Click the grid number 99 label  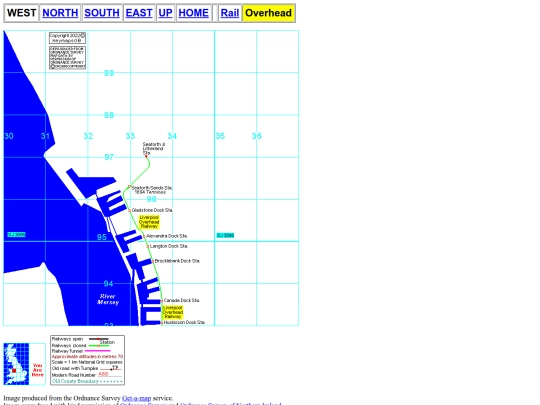click(109, 73)
